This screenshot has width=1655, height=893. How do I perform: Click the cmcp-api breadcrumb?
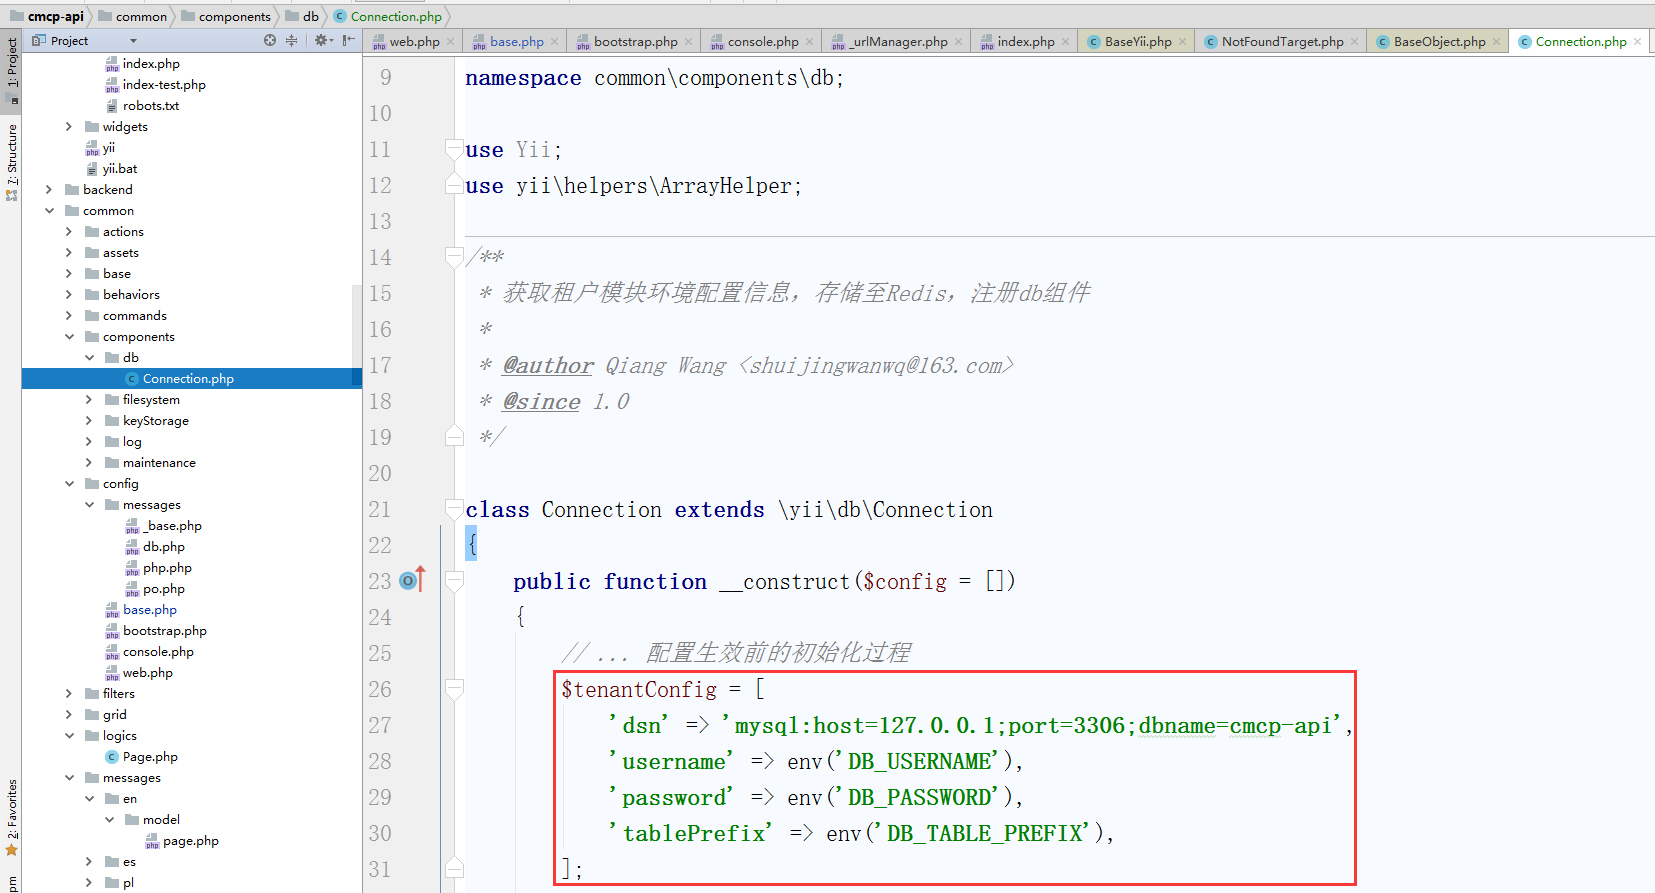(x=47, y=16)
